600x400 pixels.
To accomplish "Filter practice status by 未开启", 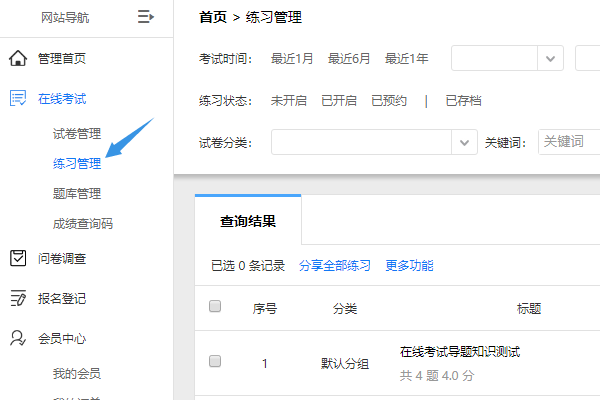I will click(x=289, y=101).
